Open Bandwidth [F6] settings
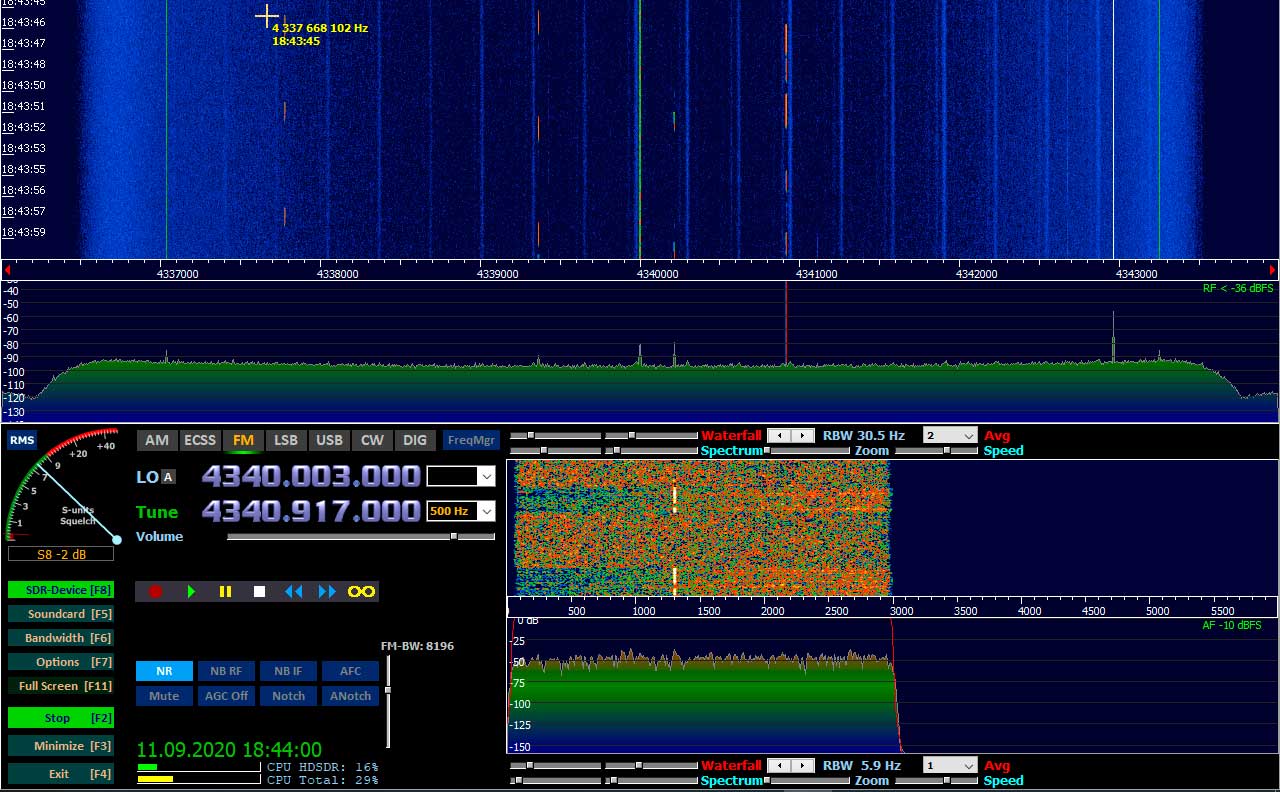 pyautogui.click(x=60, y=638)
